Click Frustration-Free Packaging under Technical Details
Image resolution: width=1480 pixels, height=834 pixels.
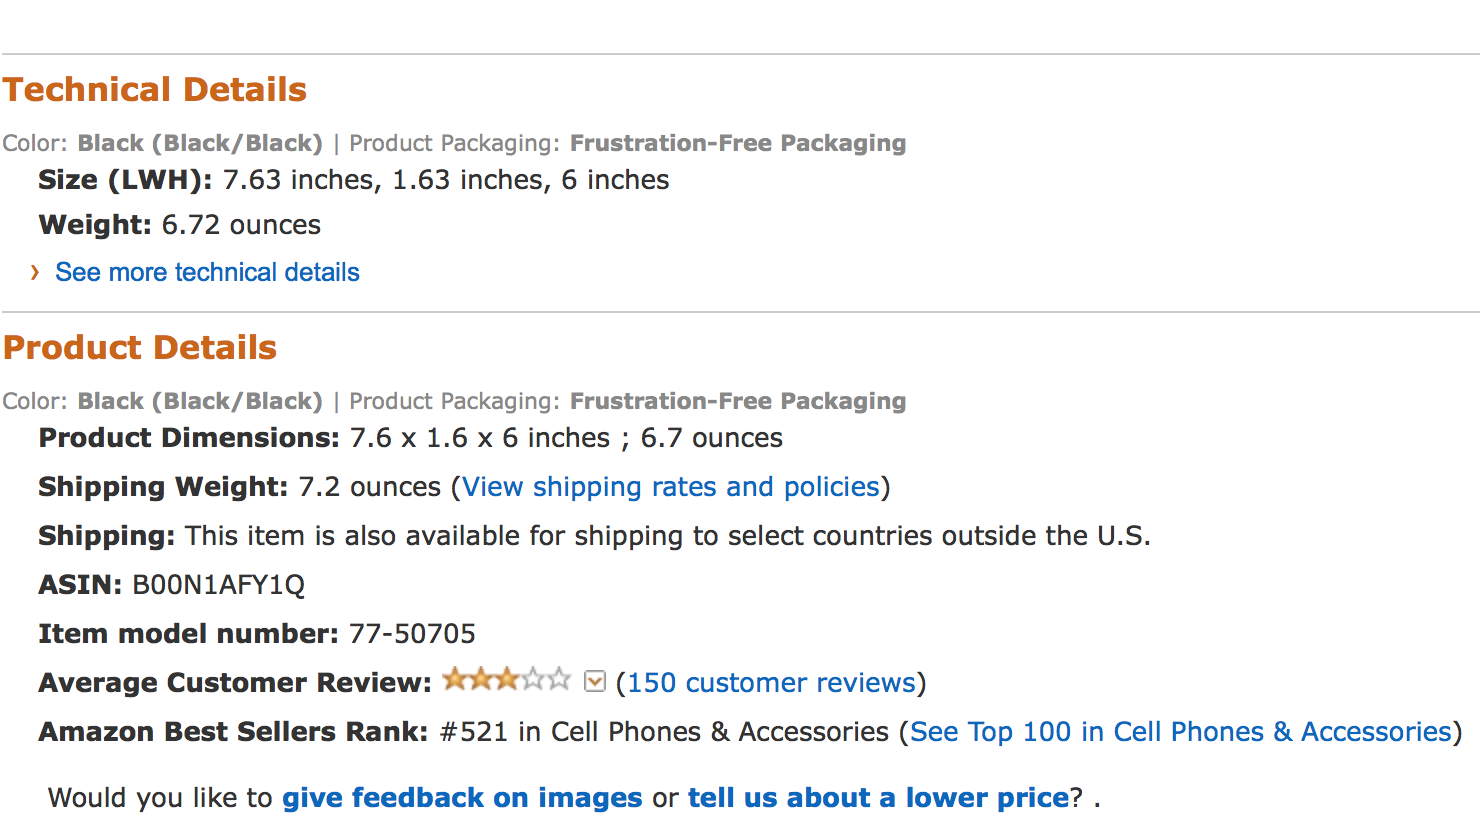(x=738, y=143)
